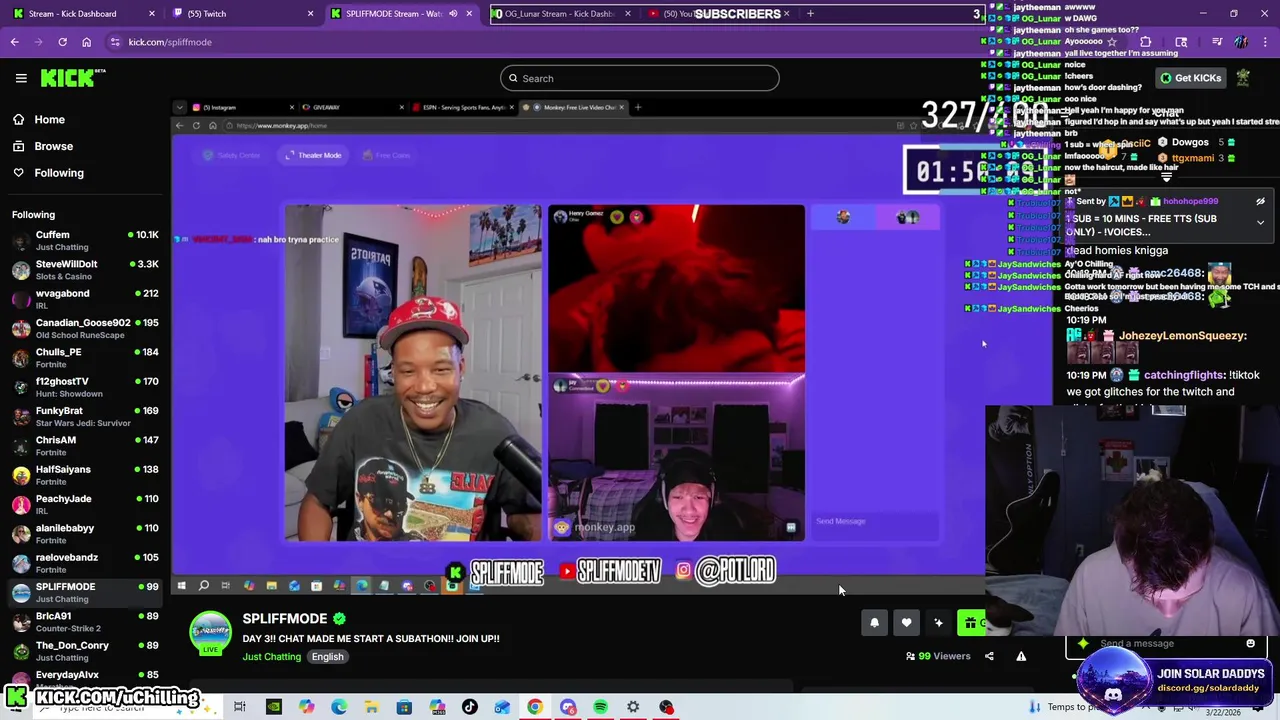Close the (55) Twitch tab
1280x720 pixels.
pyautogui.click(x=310, y=14)
